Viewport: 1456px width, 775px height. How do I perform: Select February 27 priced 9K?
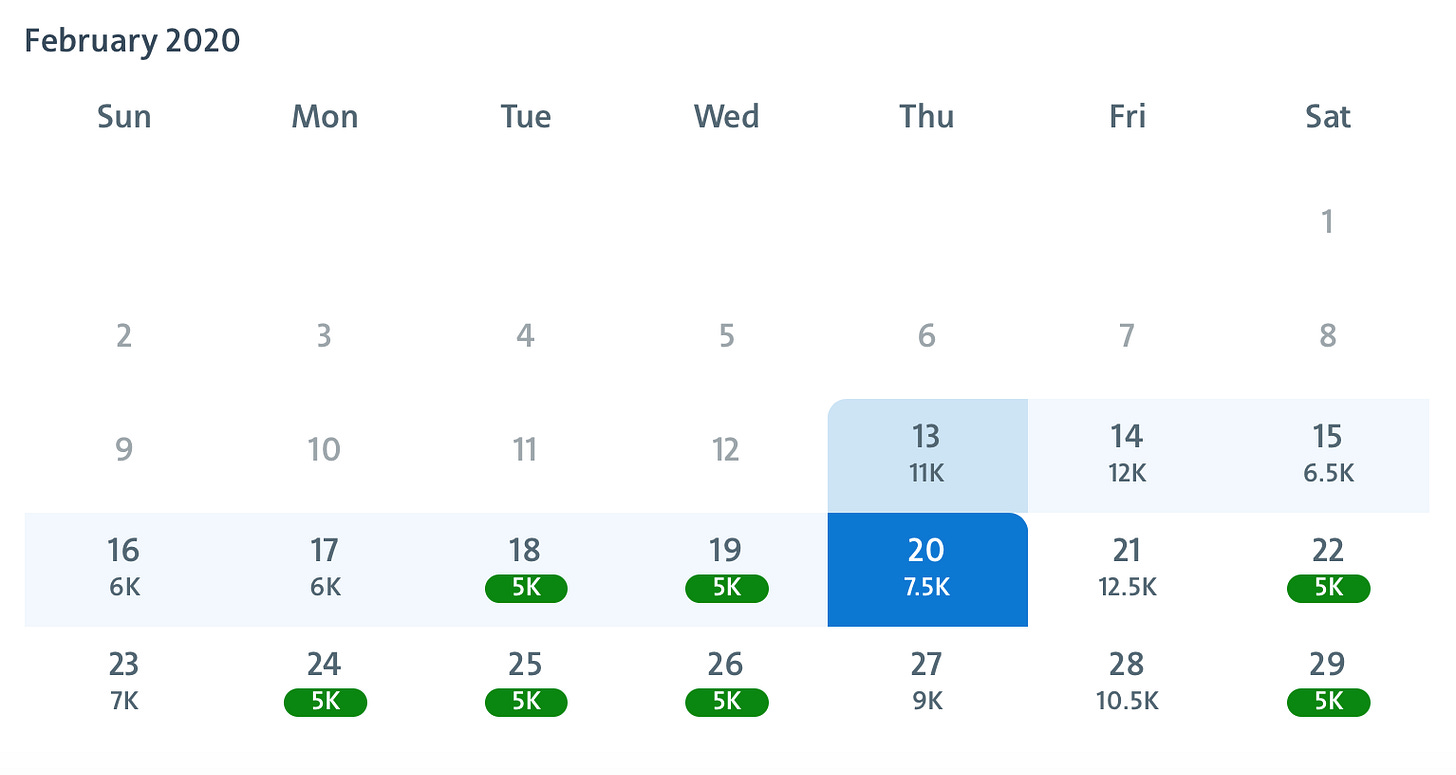point(927,682)
